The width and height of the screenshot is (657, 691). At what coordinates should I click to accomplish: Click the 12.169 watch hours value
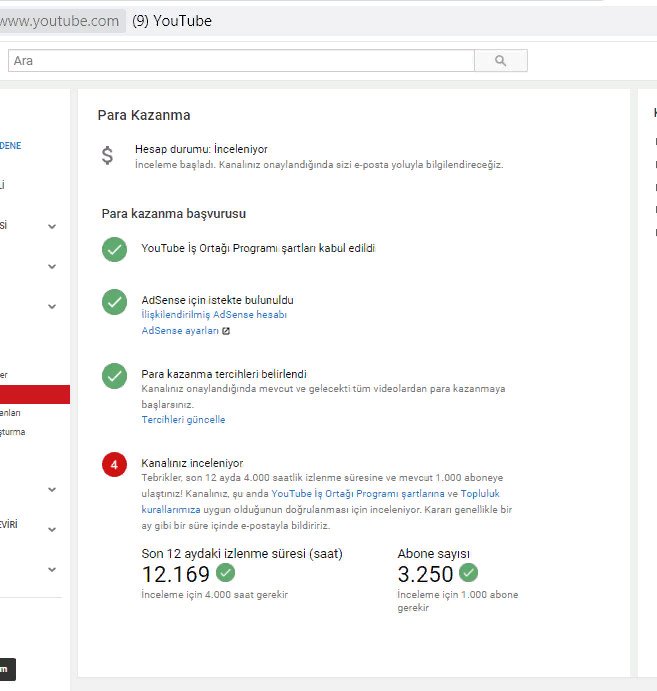click(176, 574)
